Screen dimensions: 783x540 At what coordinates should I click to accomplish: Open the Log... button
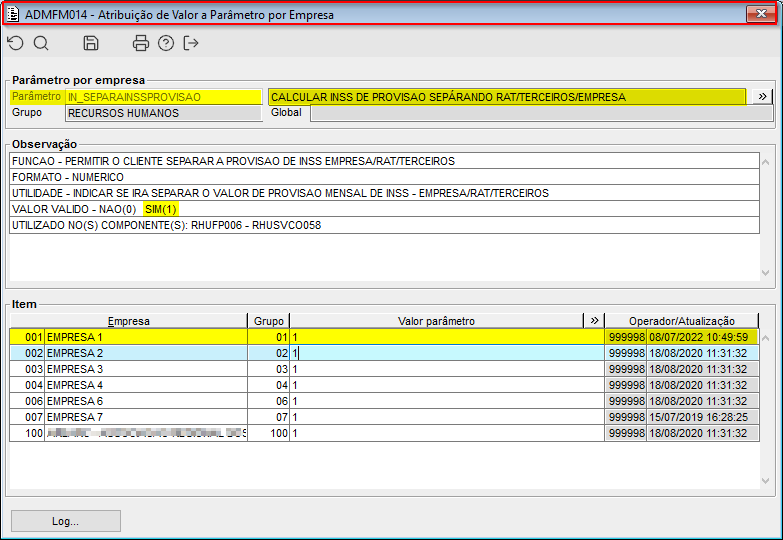65,521
